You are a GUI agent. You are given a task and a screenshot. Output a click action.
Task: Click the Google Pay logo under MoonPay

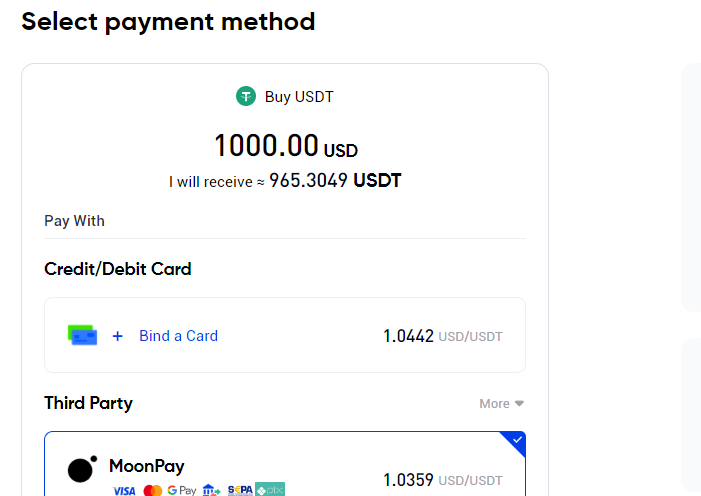click(182, 490)
